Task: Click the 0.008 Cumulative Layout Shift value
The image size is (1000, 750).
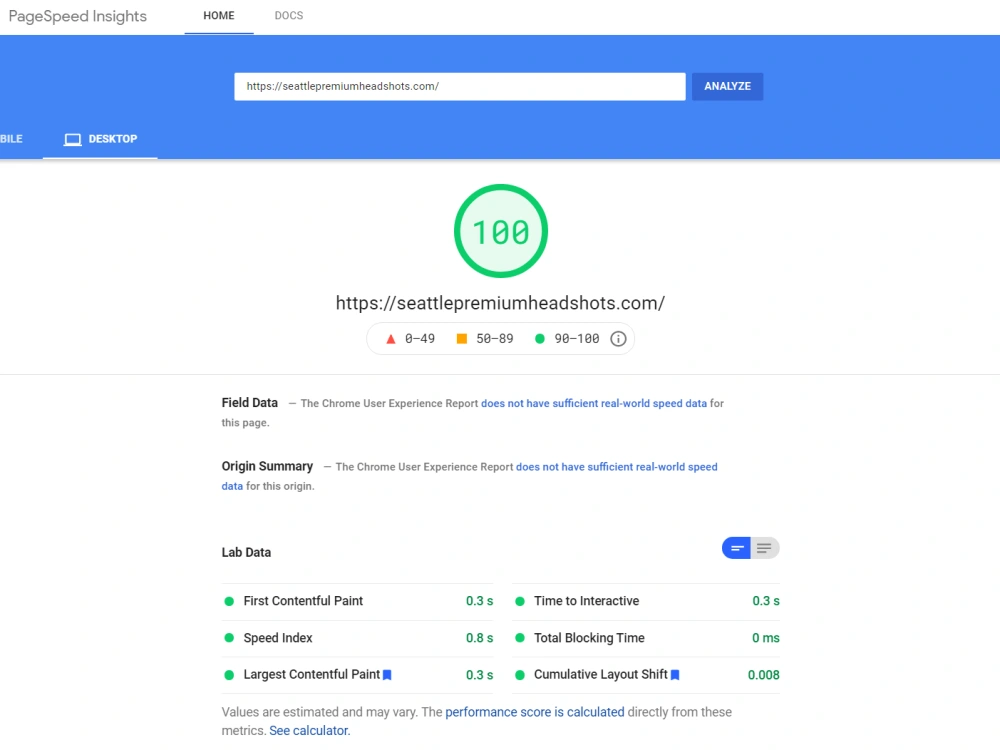Action: click(x=763, y=675)
